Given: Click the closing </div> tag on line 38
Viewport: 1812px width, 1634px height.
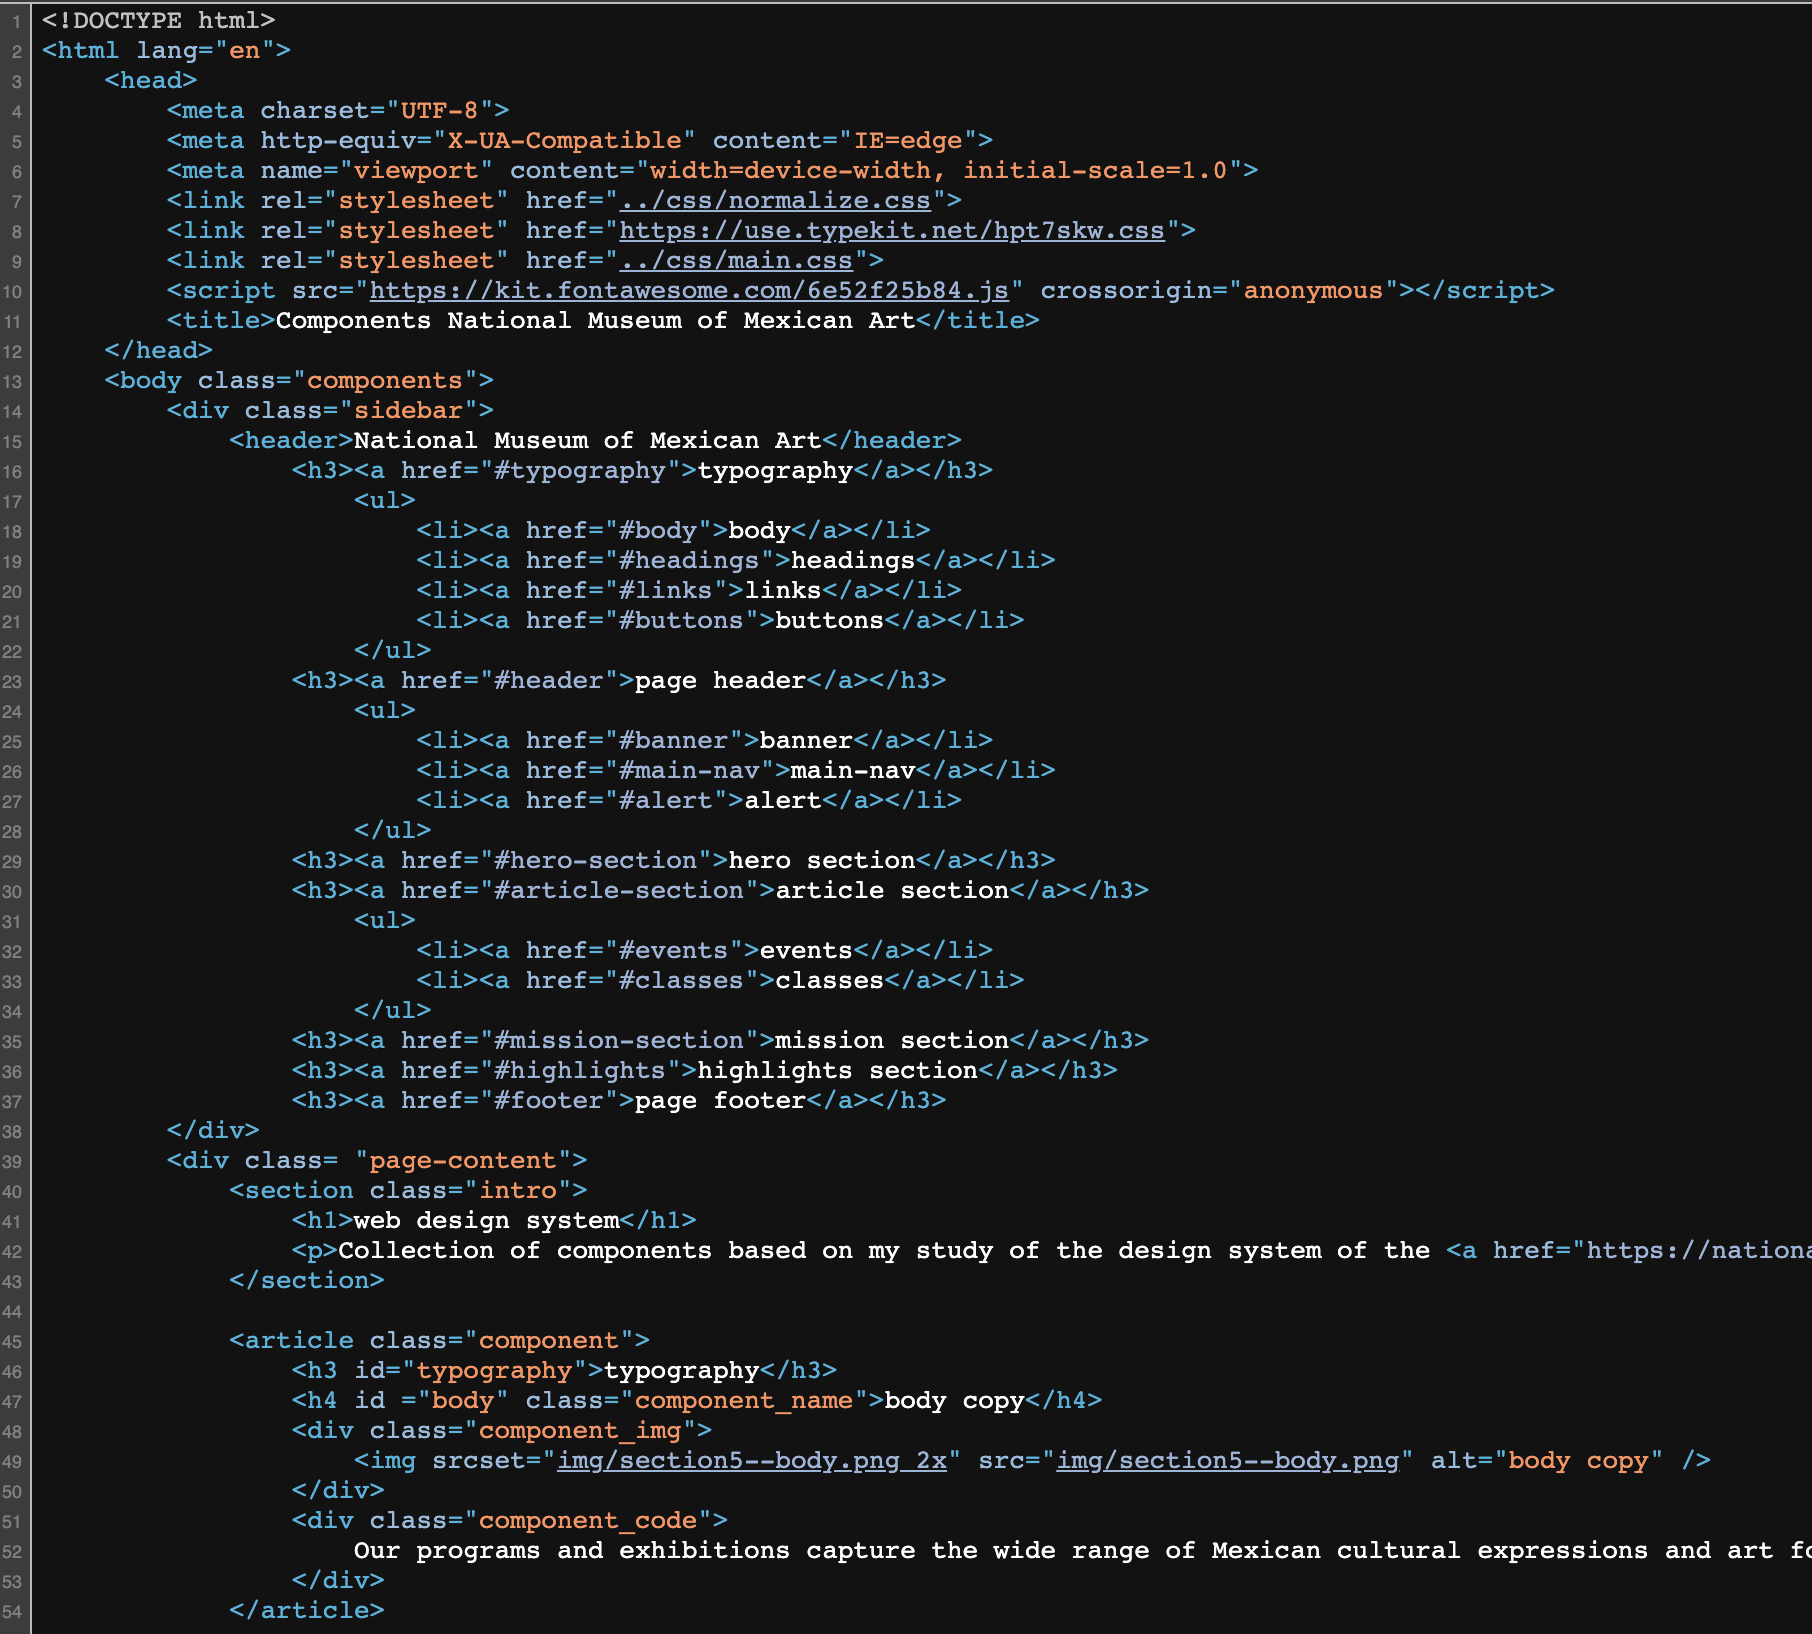Looking at the screenshot, I should tap(213, 1130).
